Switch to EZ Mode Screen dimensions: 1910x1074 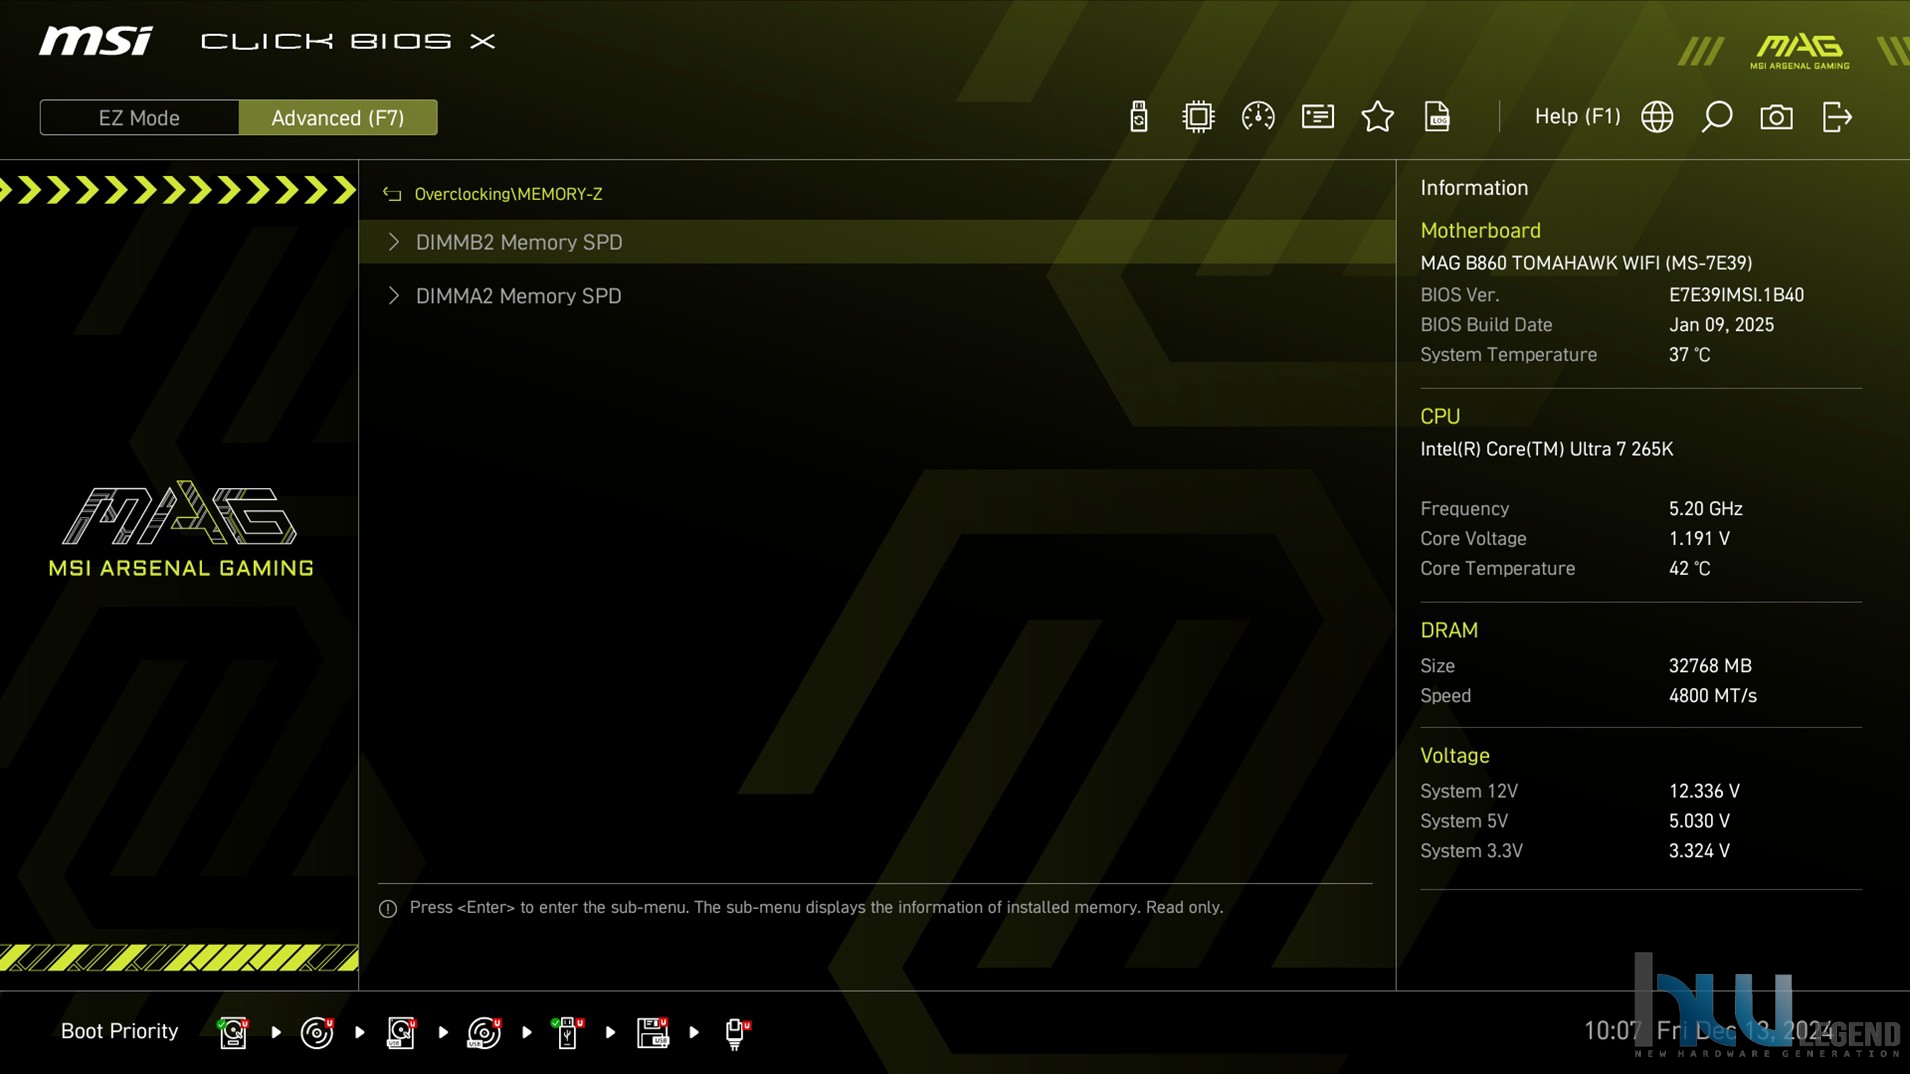point(139,118)
